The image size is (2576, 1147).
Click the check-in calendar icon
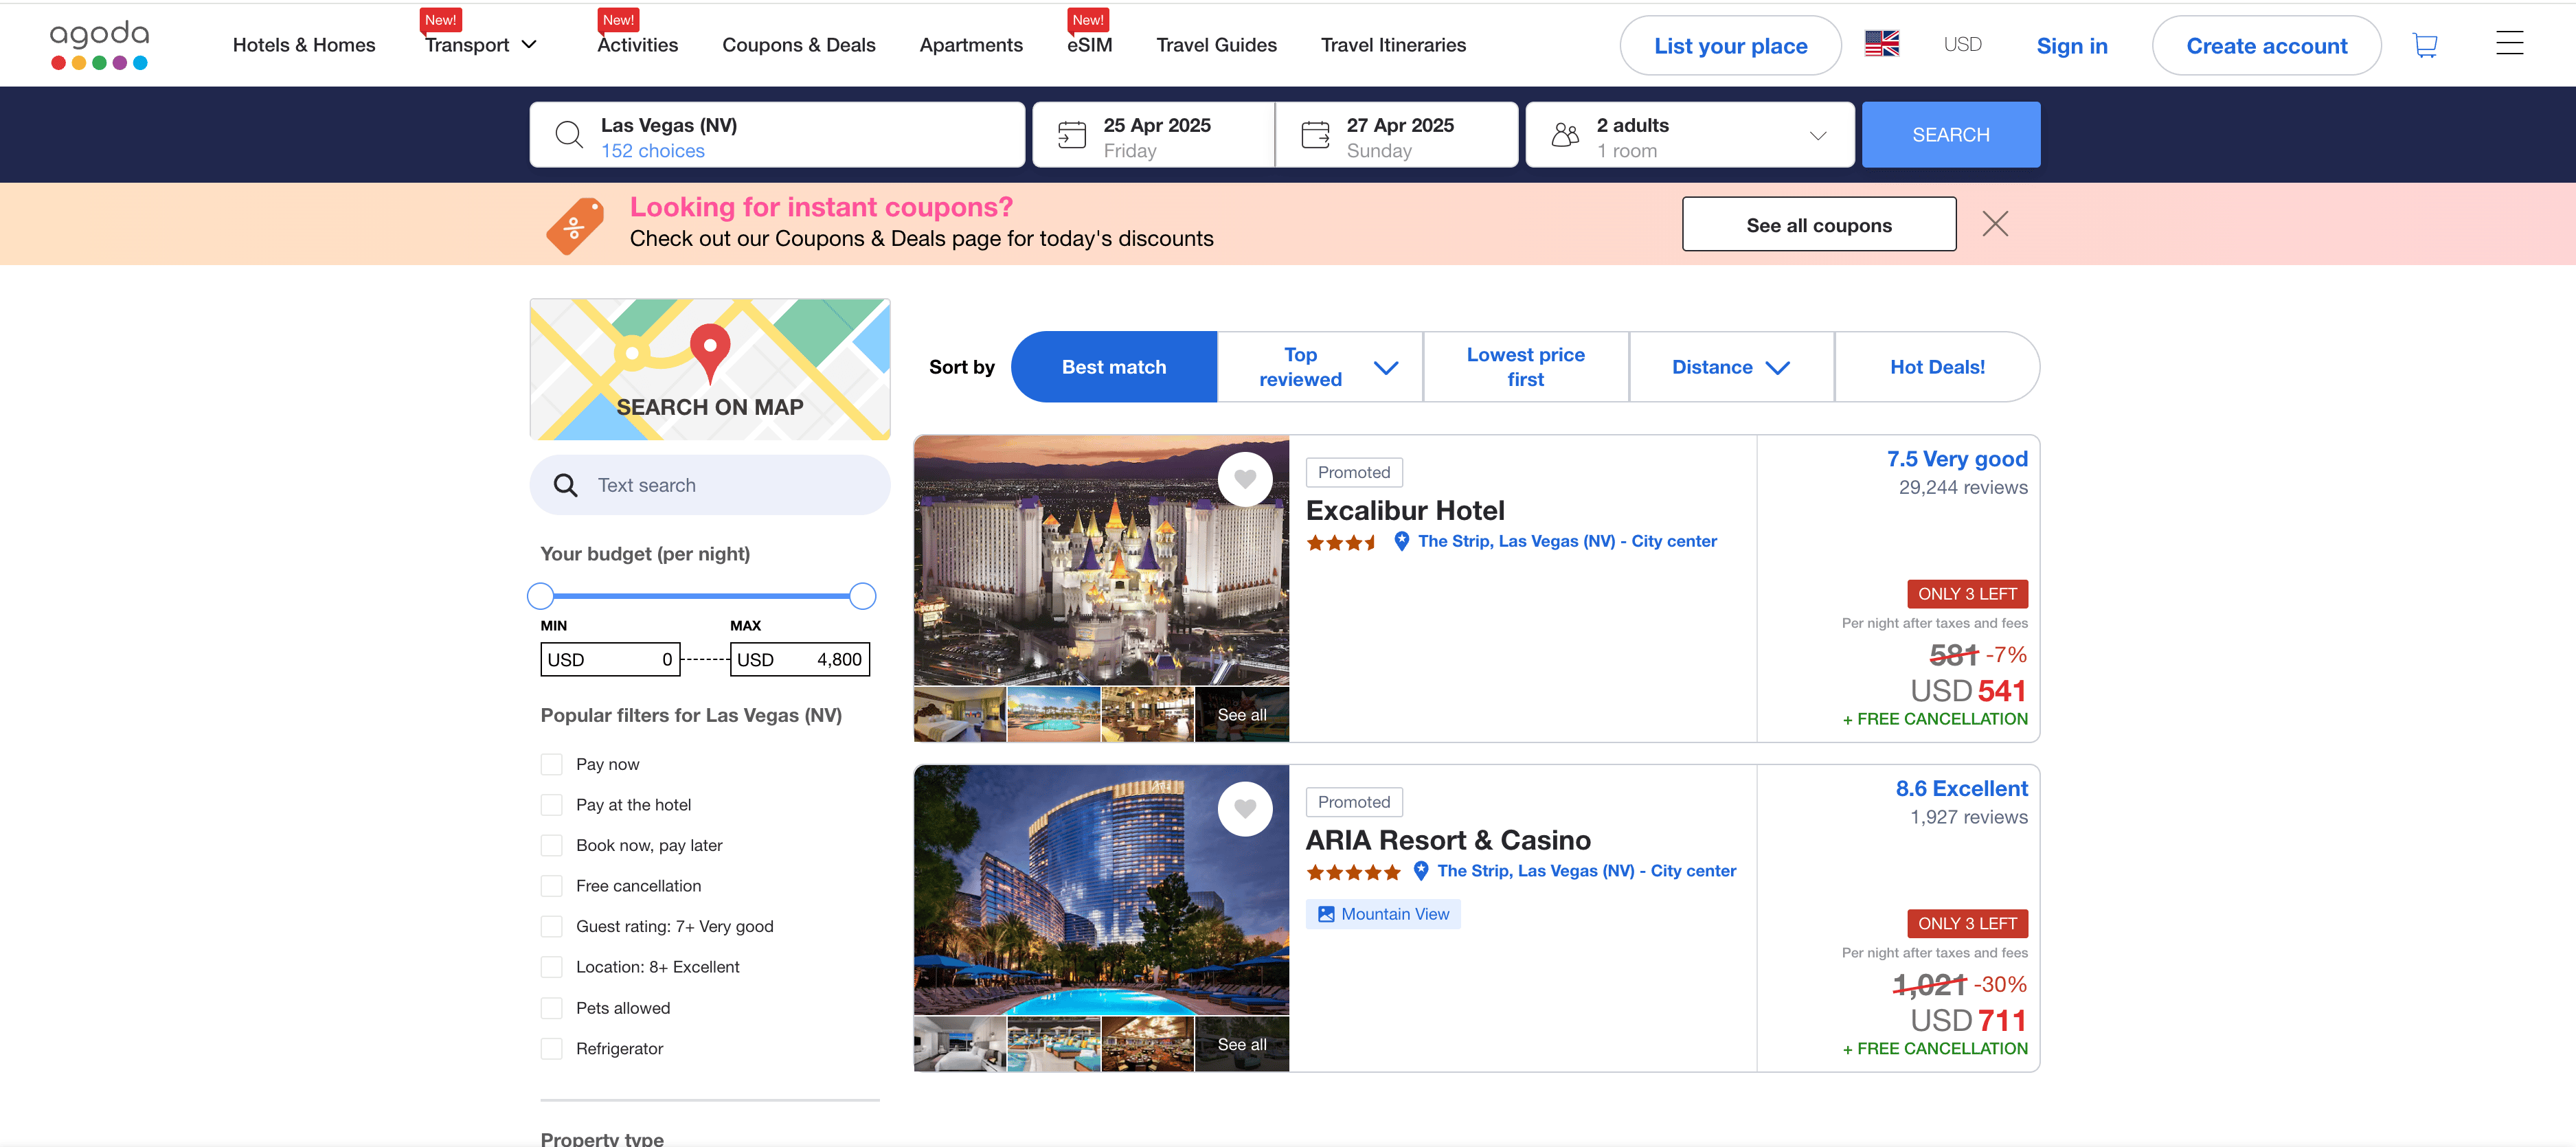point(1071,134)
